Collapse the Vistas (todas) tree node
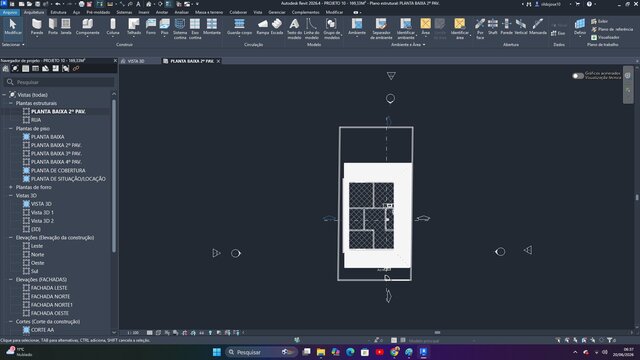 4,95
